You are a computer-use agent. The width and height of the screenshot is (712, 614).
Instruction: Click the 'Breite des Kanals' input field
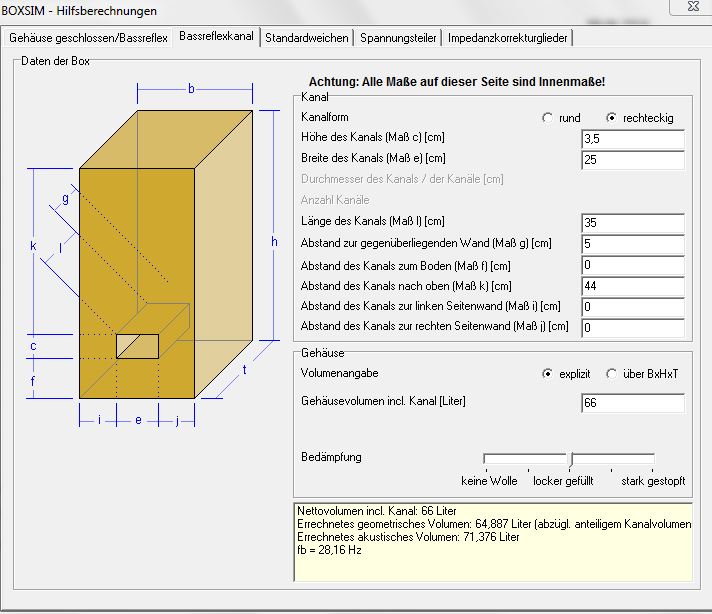[x=632, y=160]
